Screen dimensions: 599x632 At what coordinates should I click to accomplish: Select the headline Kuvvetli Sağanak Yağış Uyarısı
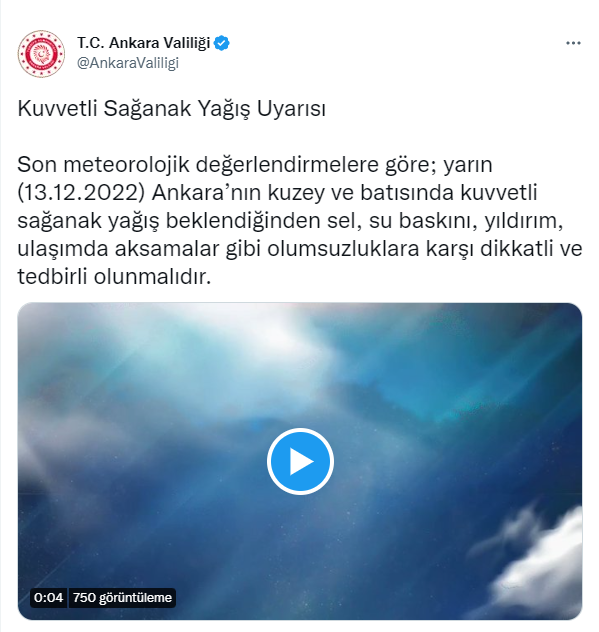point(171,108)
